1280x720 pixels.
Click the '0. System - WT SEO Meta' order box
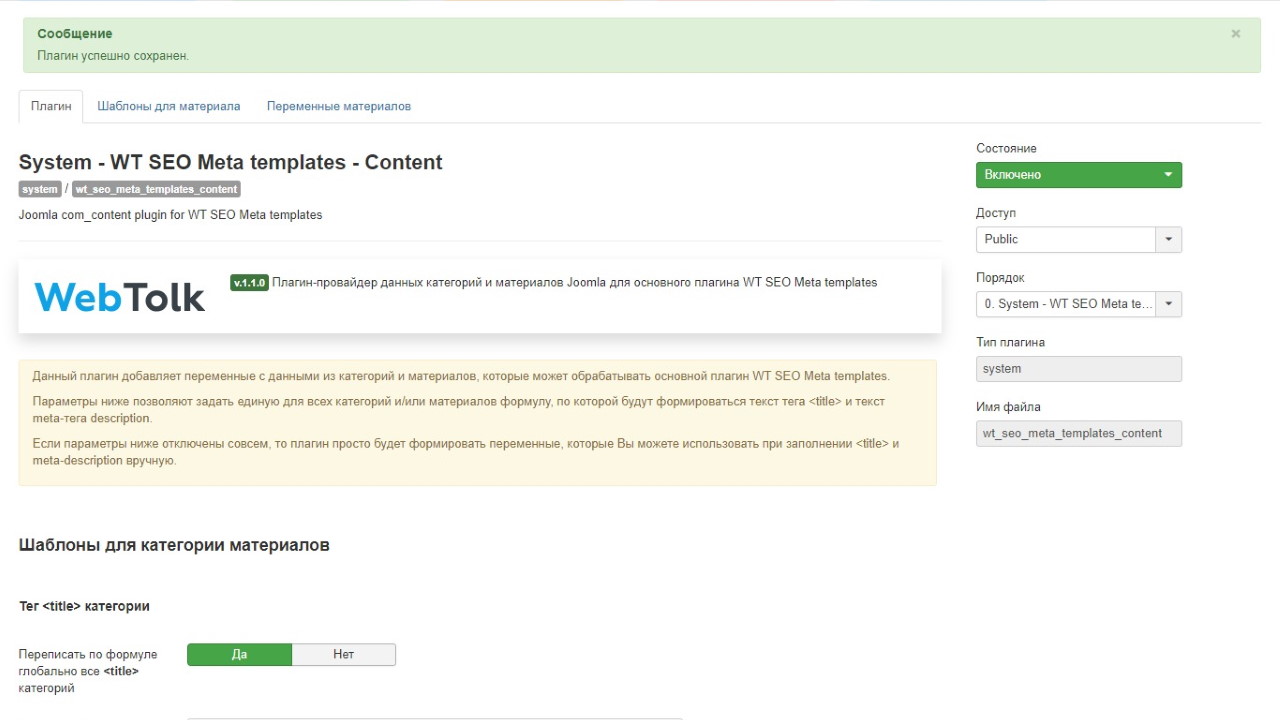[x=1066, y=304]
